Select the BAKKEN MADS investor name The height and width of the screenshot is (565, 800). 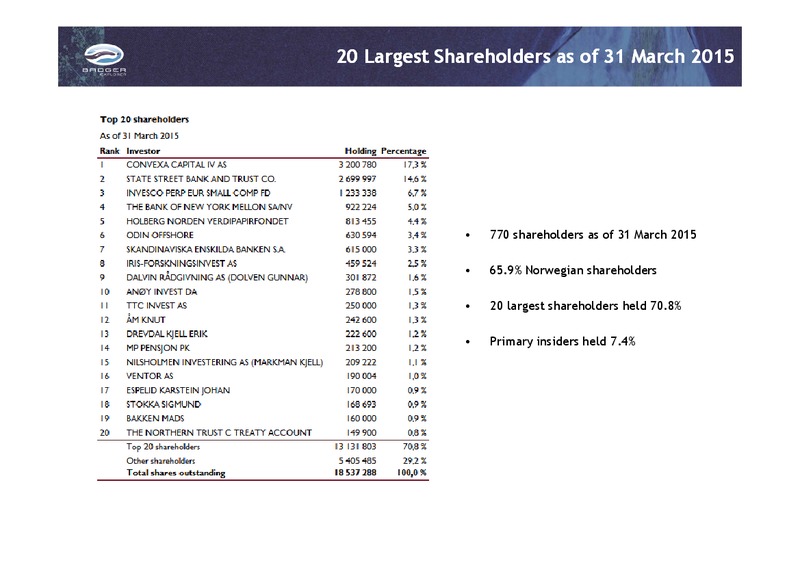pyautogui.click(x=156, y=419)
